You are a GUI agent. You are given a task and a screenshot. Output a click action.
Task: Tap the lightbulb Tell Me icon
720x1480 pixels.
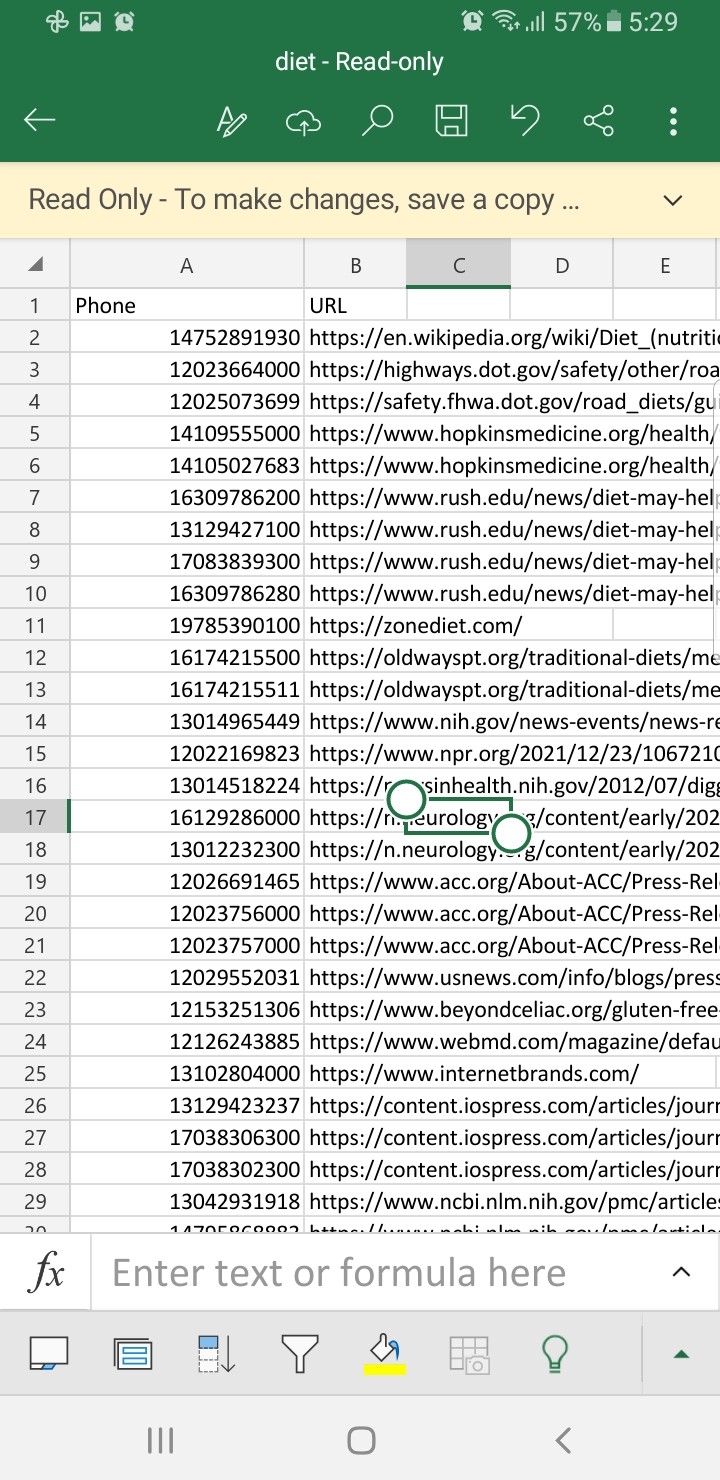point(554,1354)
